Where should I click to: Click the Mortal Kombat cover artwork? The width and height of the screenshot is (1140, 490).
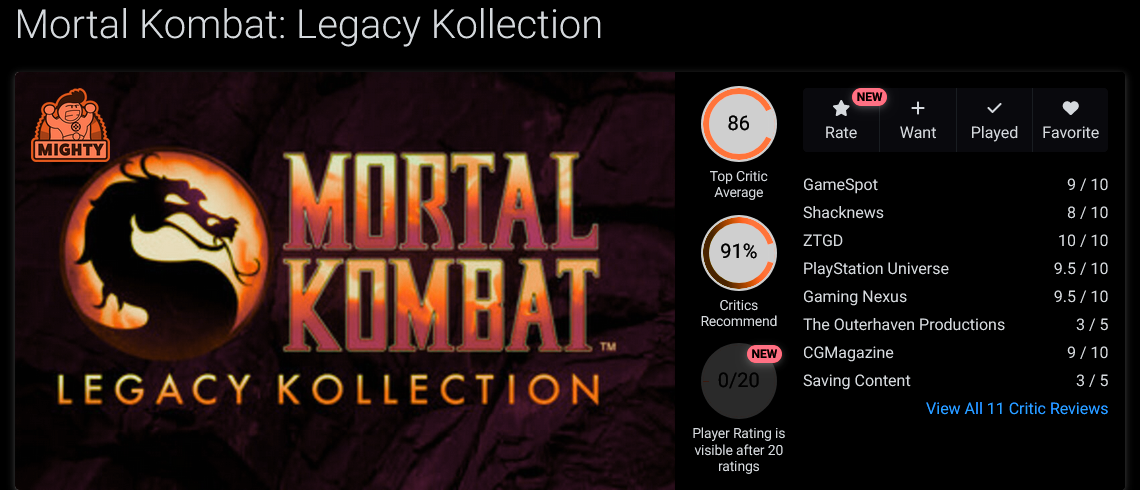(x=345, y=281)
